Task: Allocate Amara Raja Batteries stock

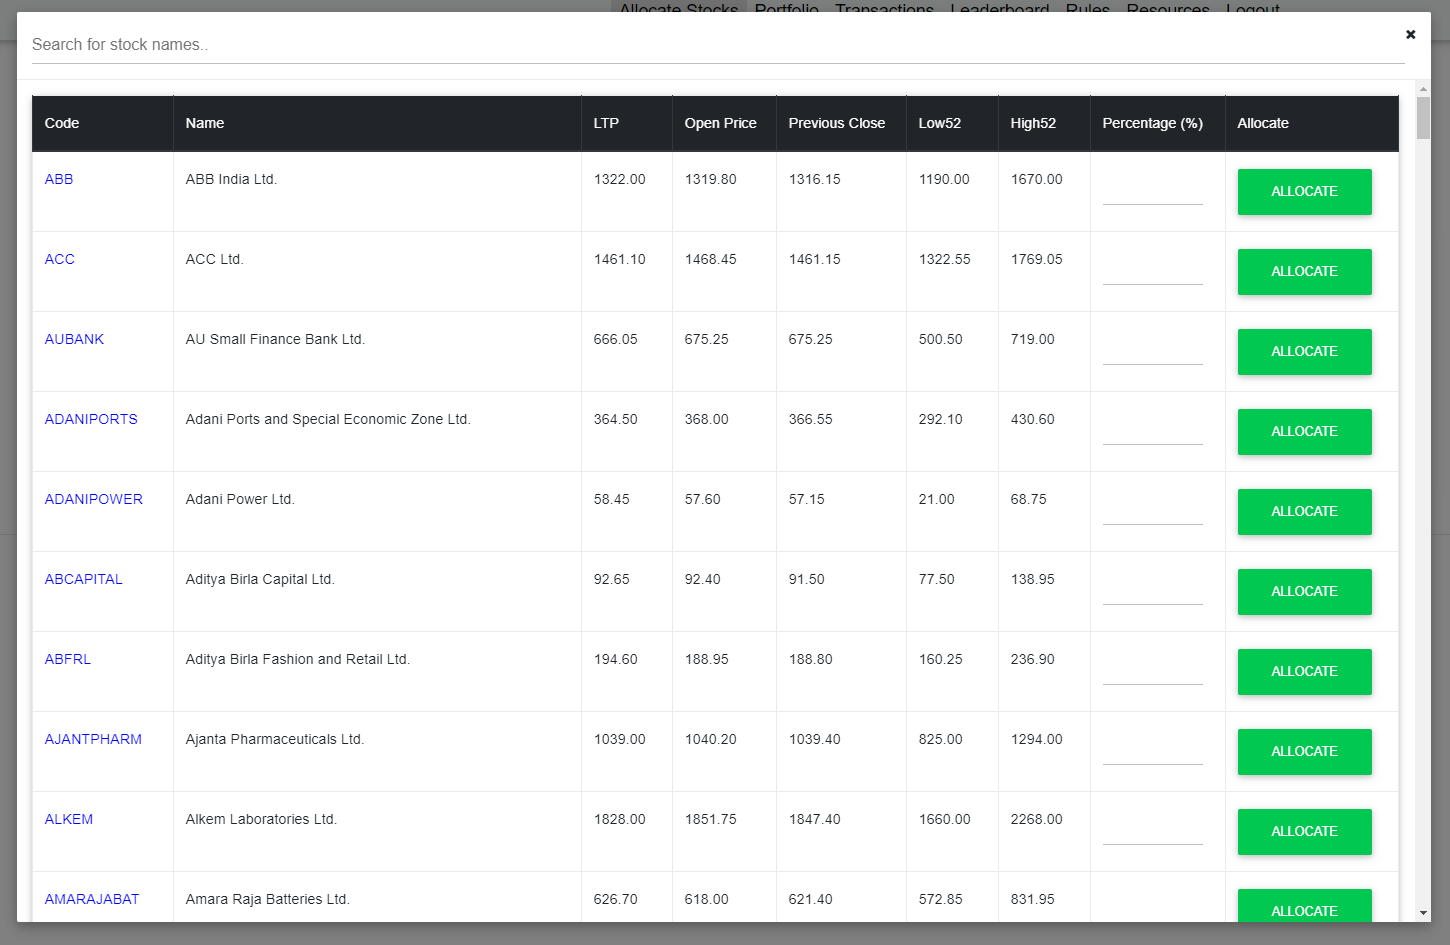Action: click(x=1304, y=906)
